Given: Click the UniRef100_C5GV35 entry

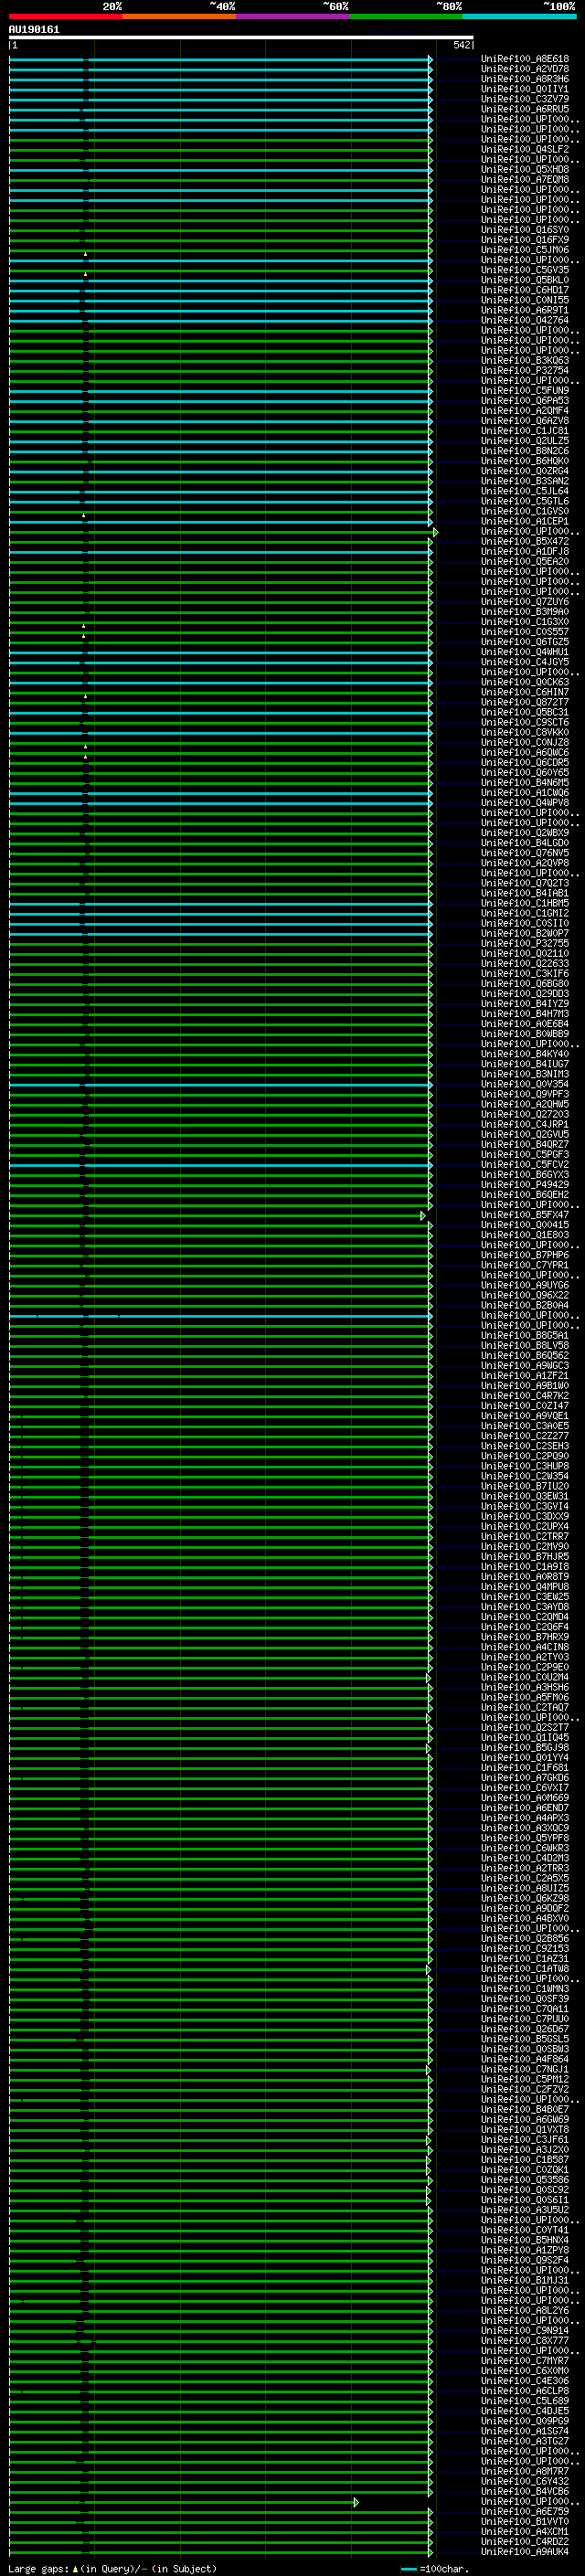Looking at the screenshot, I should [525, 270].
